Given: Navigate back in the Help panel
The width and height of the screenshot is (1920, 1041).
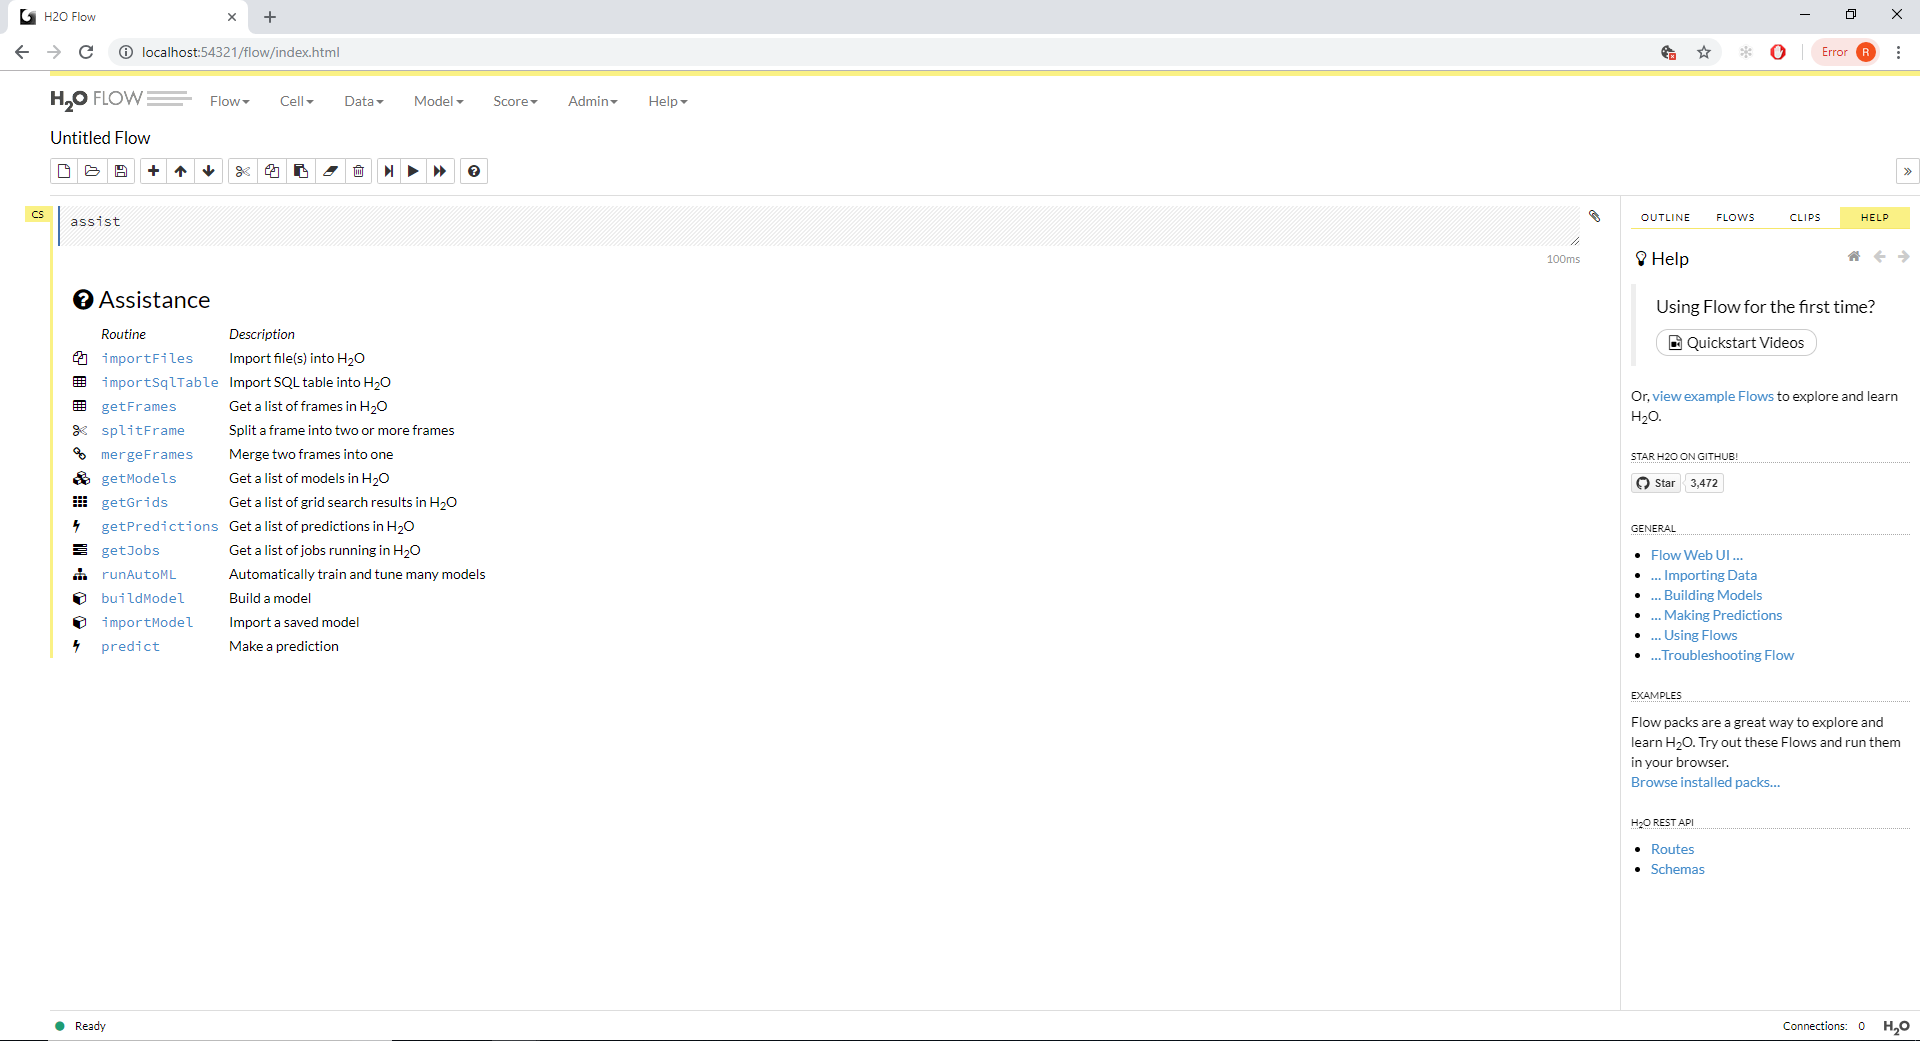Looking at the screenshot, I should coord(1880,257).
